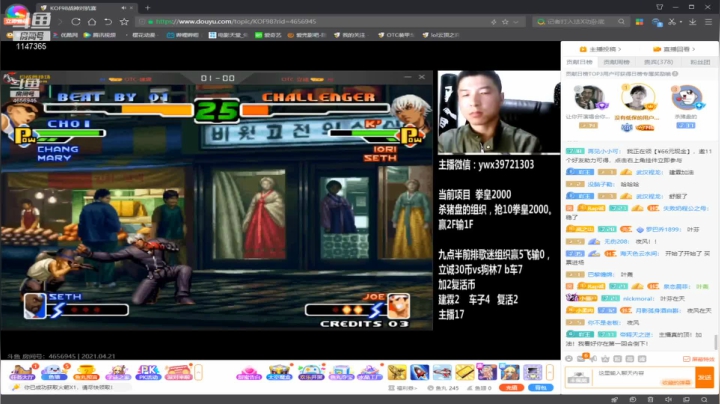Click the streamer webcam video area
720x404 pixels.
coord(499,112)
